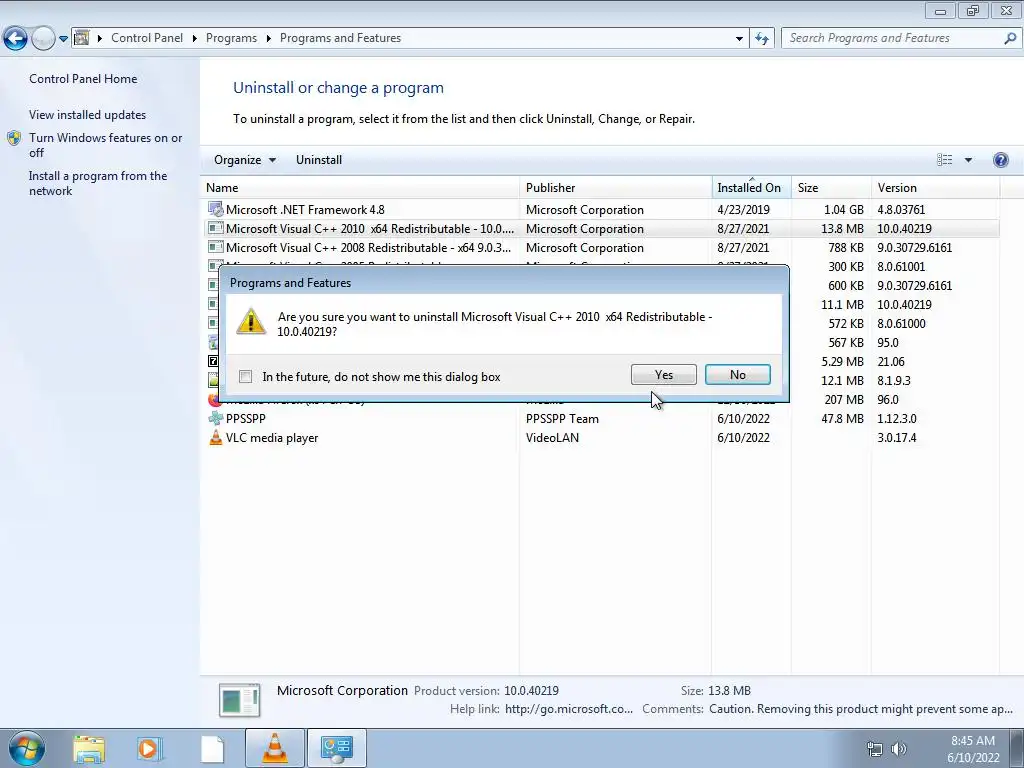
Task: Click the PPSSPP program icon
Action: [x=216, y=418]
